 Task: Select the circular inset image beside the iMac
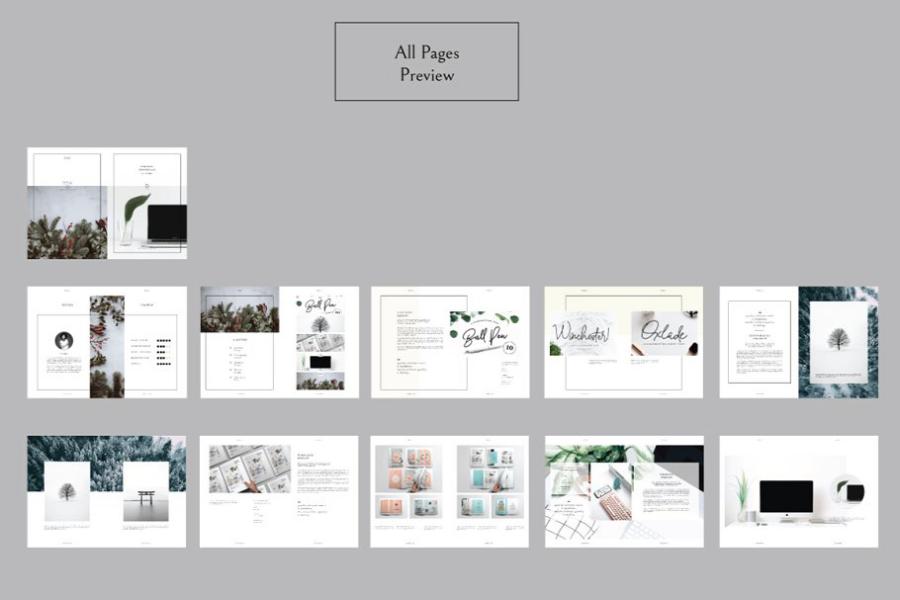[851, 491]
